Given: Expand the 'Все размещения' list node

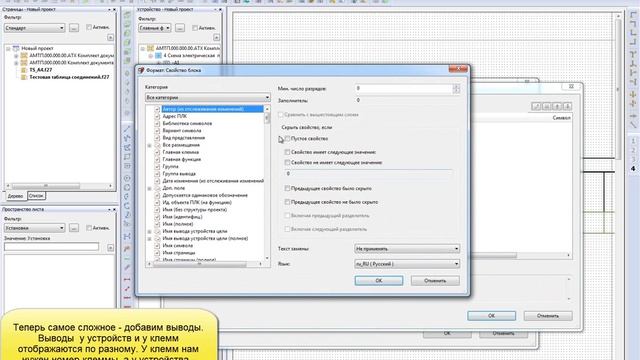Looking at the screenshot, I should pyautogui.click(x=149, y=145).
